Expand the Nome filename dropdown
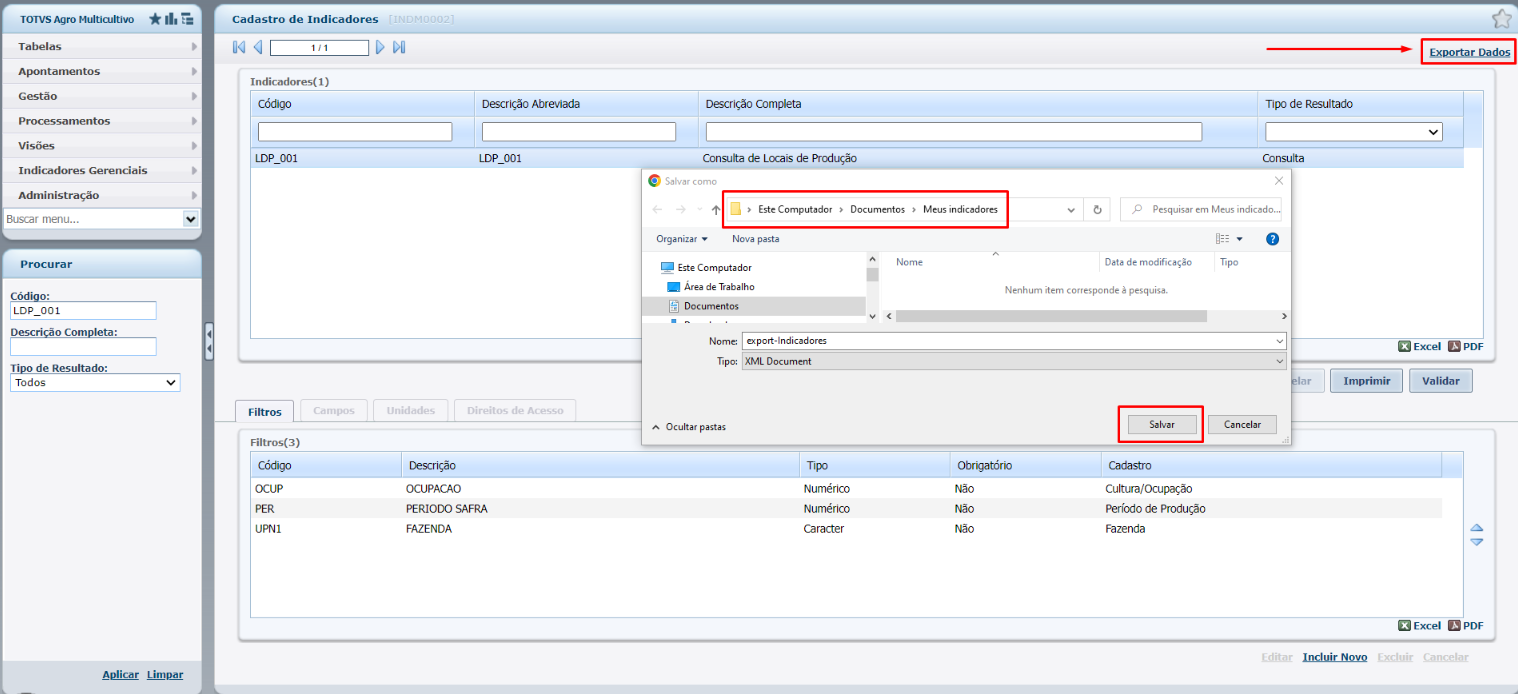The width and height of the screenshot is (1518, 694). pyautogui.click(x=1280, y=341)
